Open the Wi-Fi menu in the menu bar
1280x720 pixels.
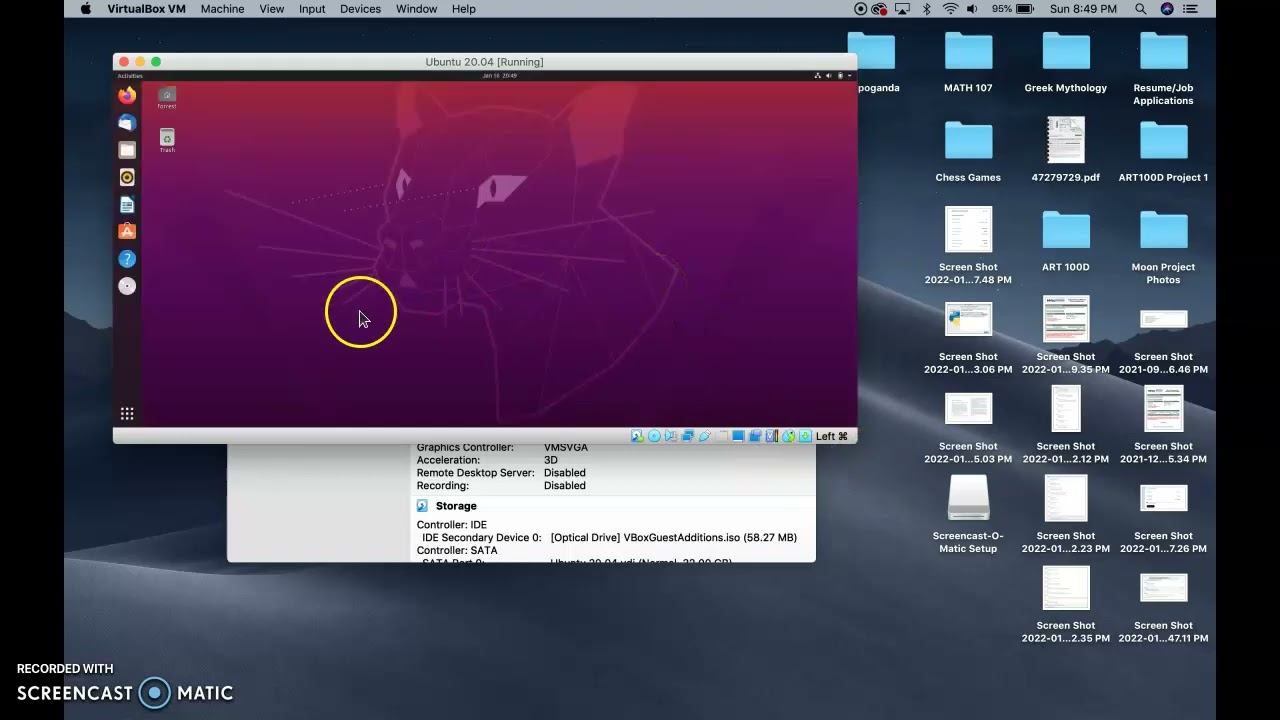click(950, 9)
